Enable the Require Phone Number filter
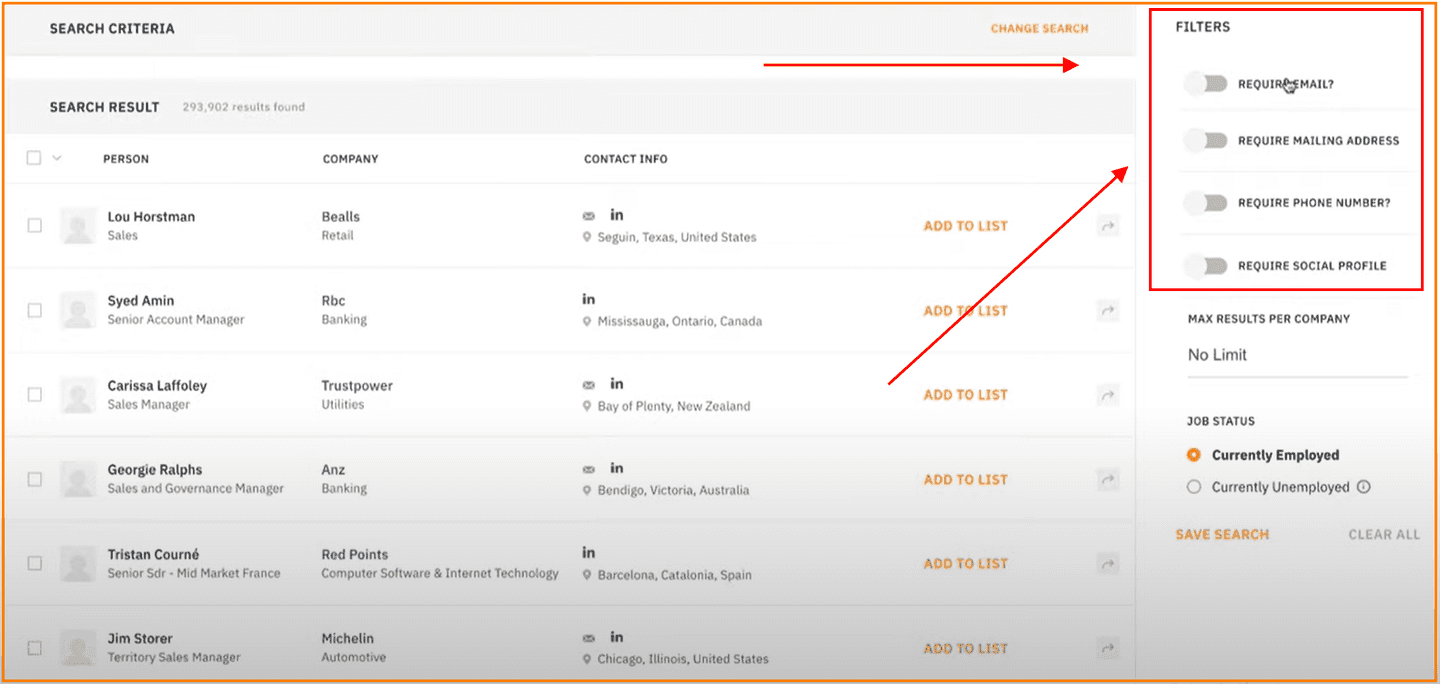This screenshot has height=684, width=1440. [1206, 203]
